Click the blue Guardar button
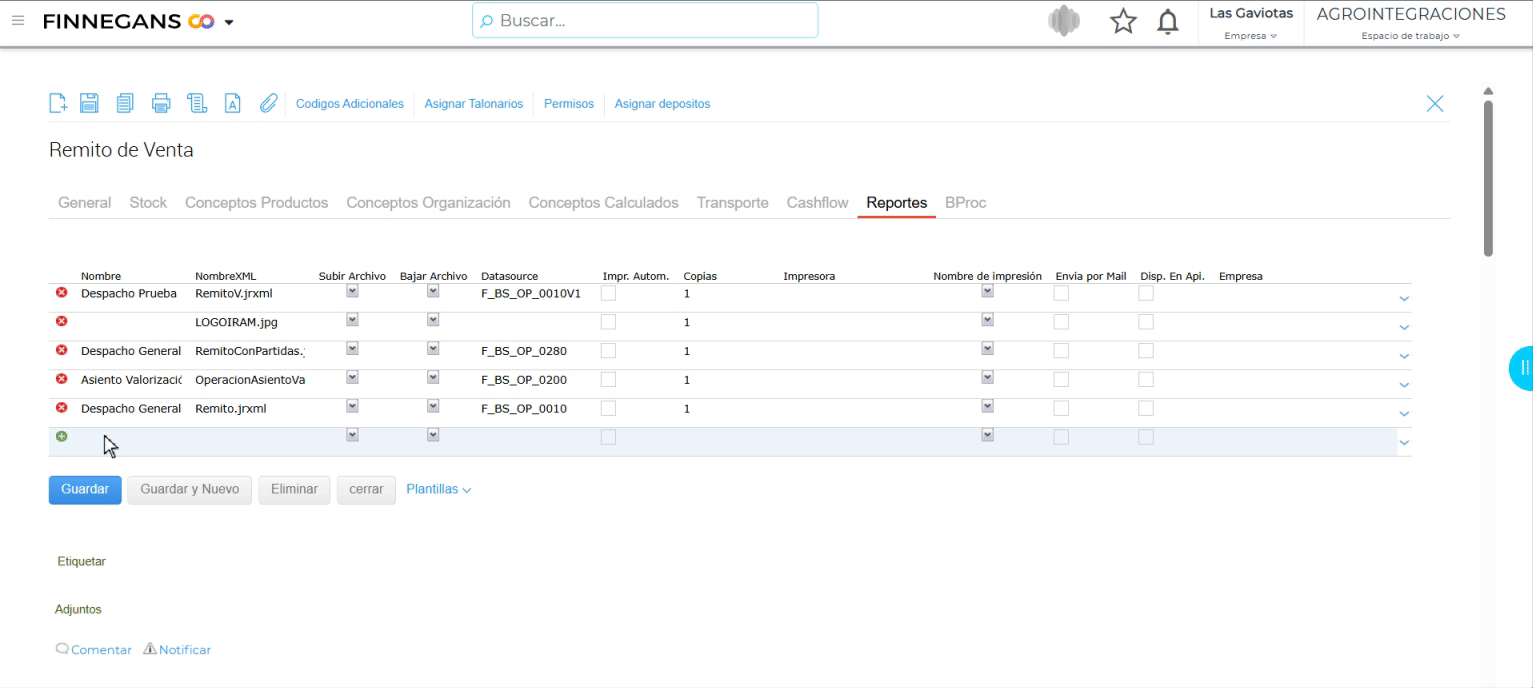 coord(85,490)
